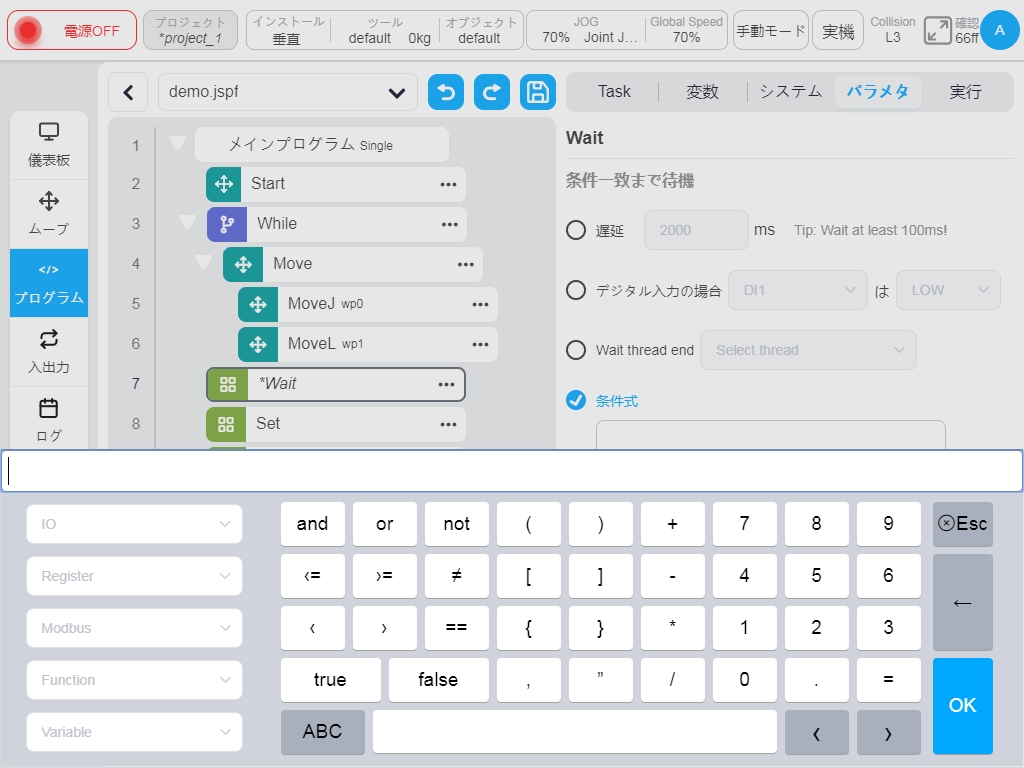Open the IO dropdown in keyboard
1024x768 pixels.
pos(135,524)
